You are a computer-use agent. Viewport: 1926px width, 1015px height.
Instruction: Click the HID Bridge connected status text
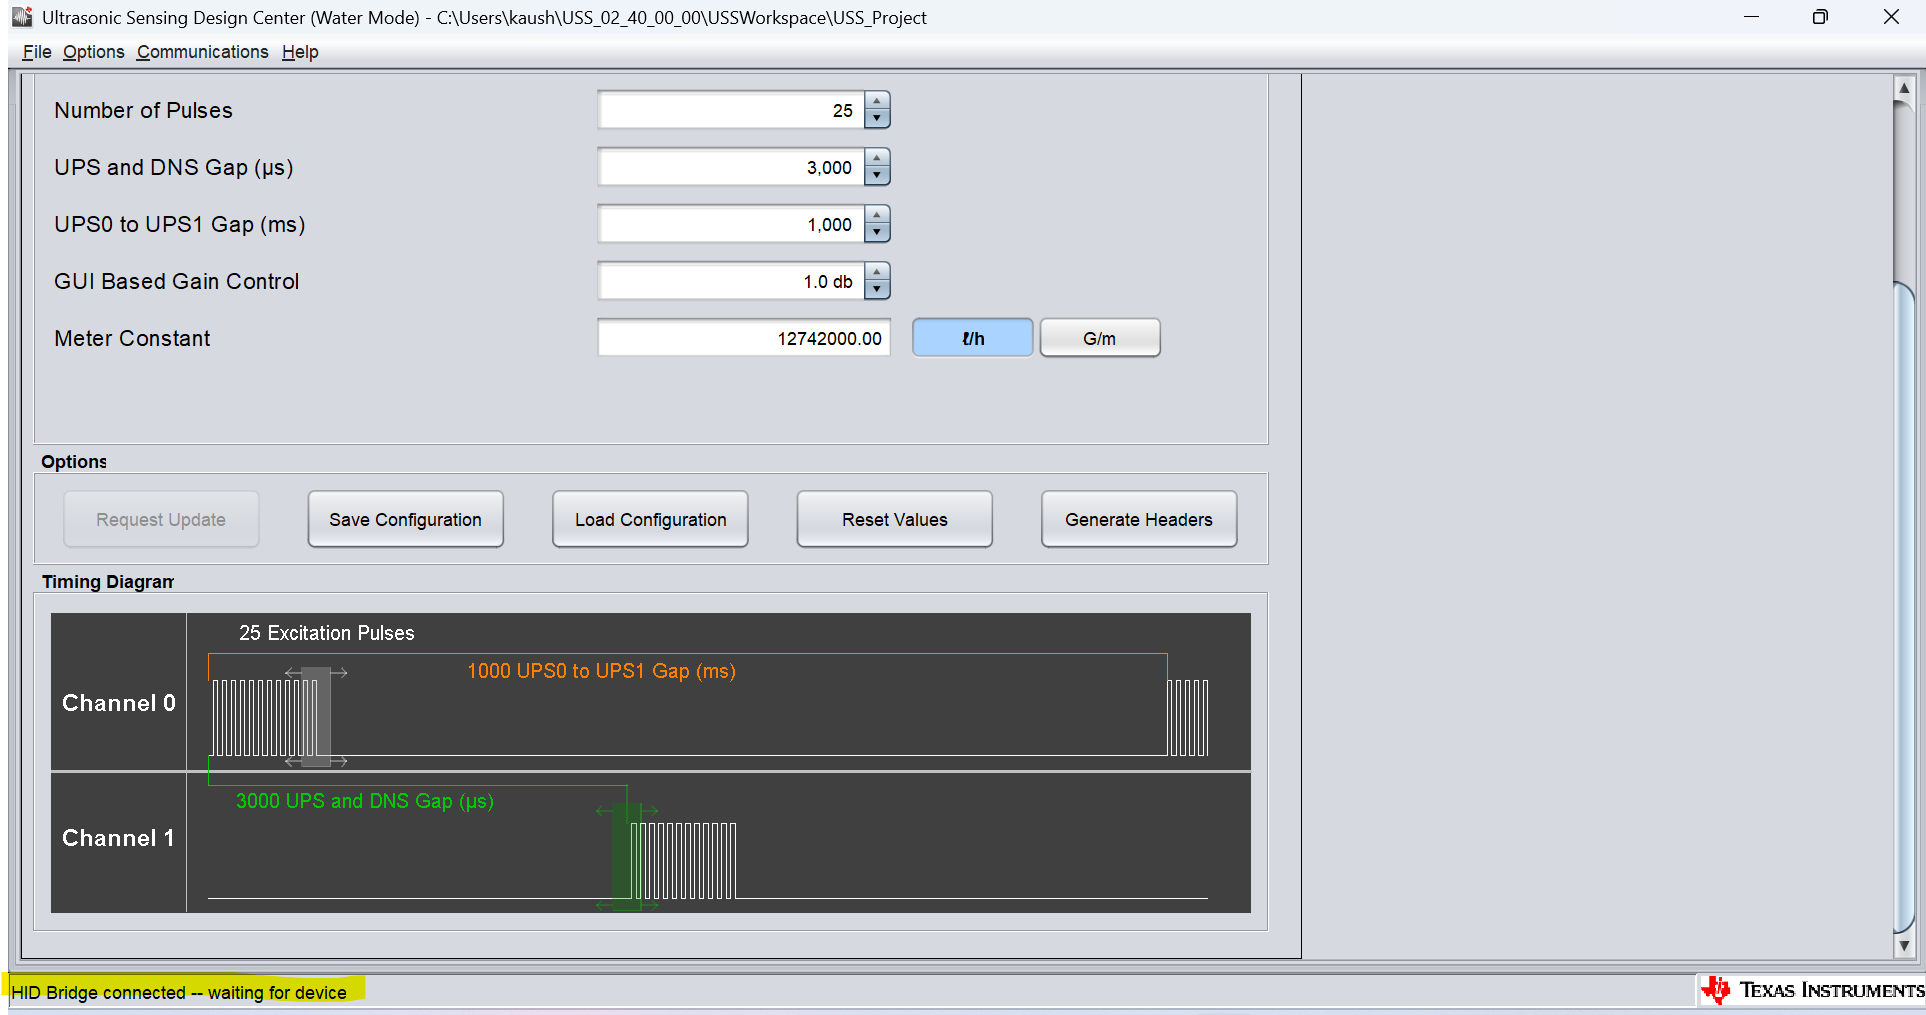pyautogui.click(x=179, y=992)
